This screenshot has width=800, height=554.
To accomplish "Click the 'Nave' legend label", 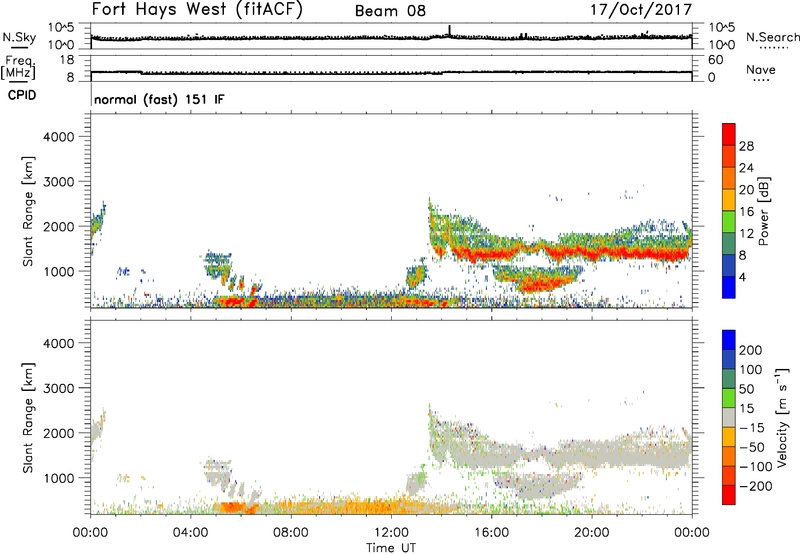I will click(x=761, y=70).
